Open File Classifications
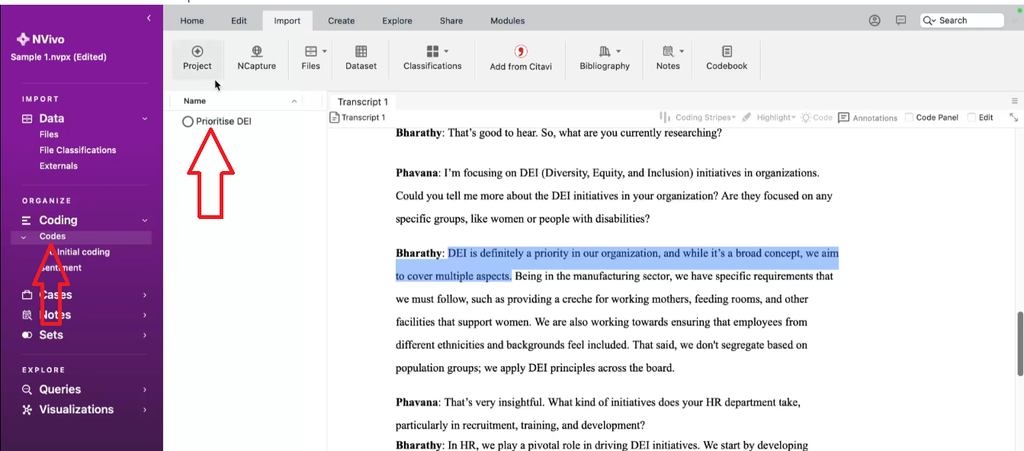Viewport: 1024px width, 451px height. pos(78,150)
